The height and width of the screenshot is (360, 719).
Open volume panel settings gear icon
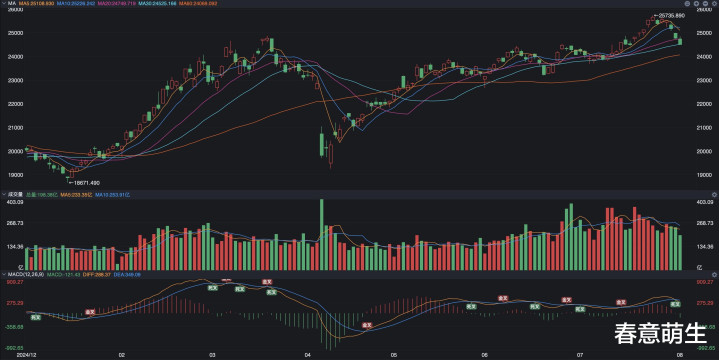click(x=714, y=195)
